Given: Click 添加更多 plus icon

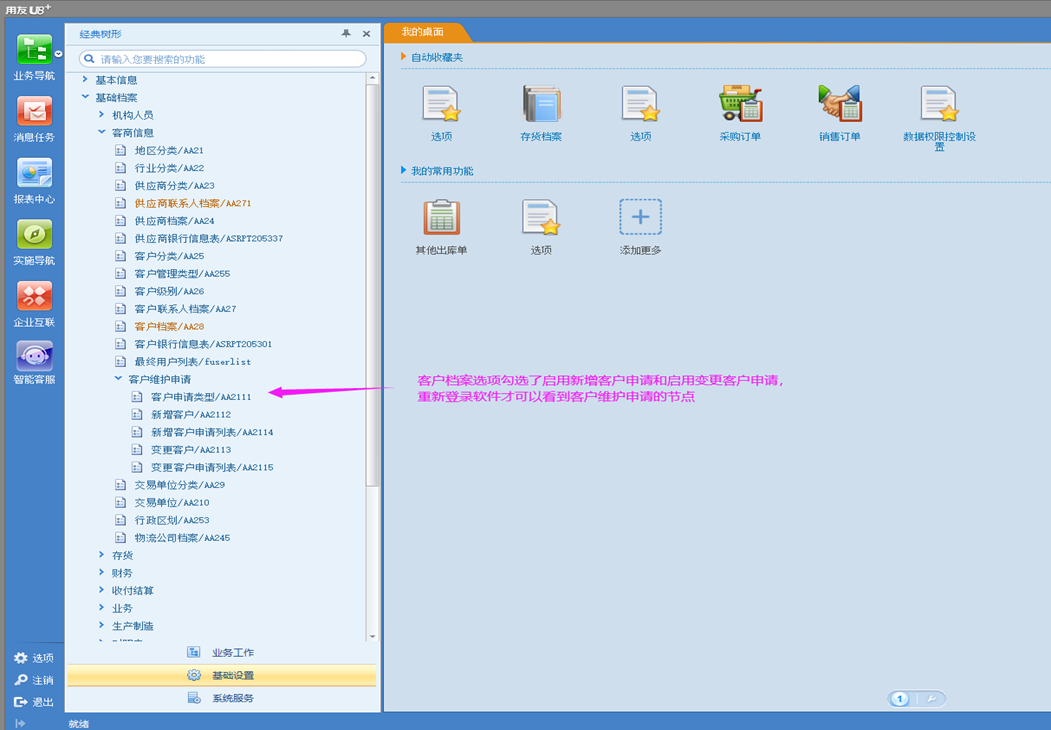Looking at the screenshot, I should point(640,217).
